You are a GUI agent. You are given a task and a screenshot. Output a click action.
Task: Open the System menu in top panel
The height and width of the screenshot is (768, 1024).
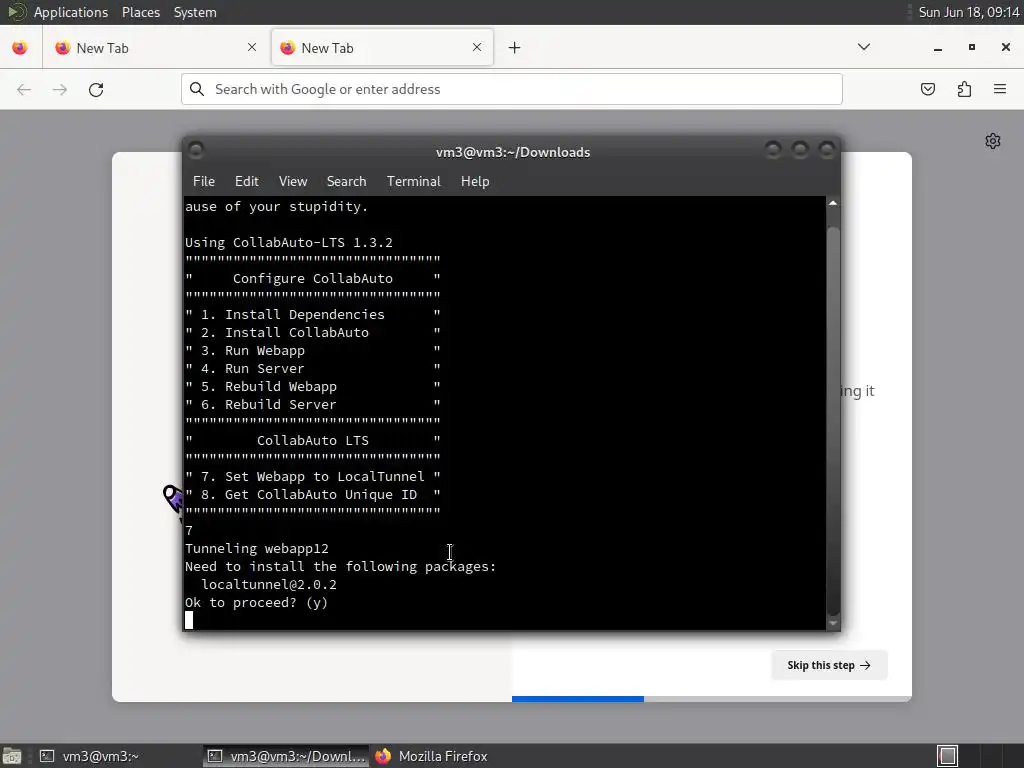coord(195,12)
